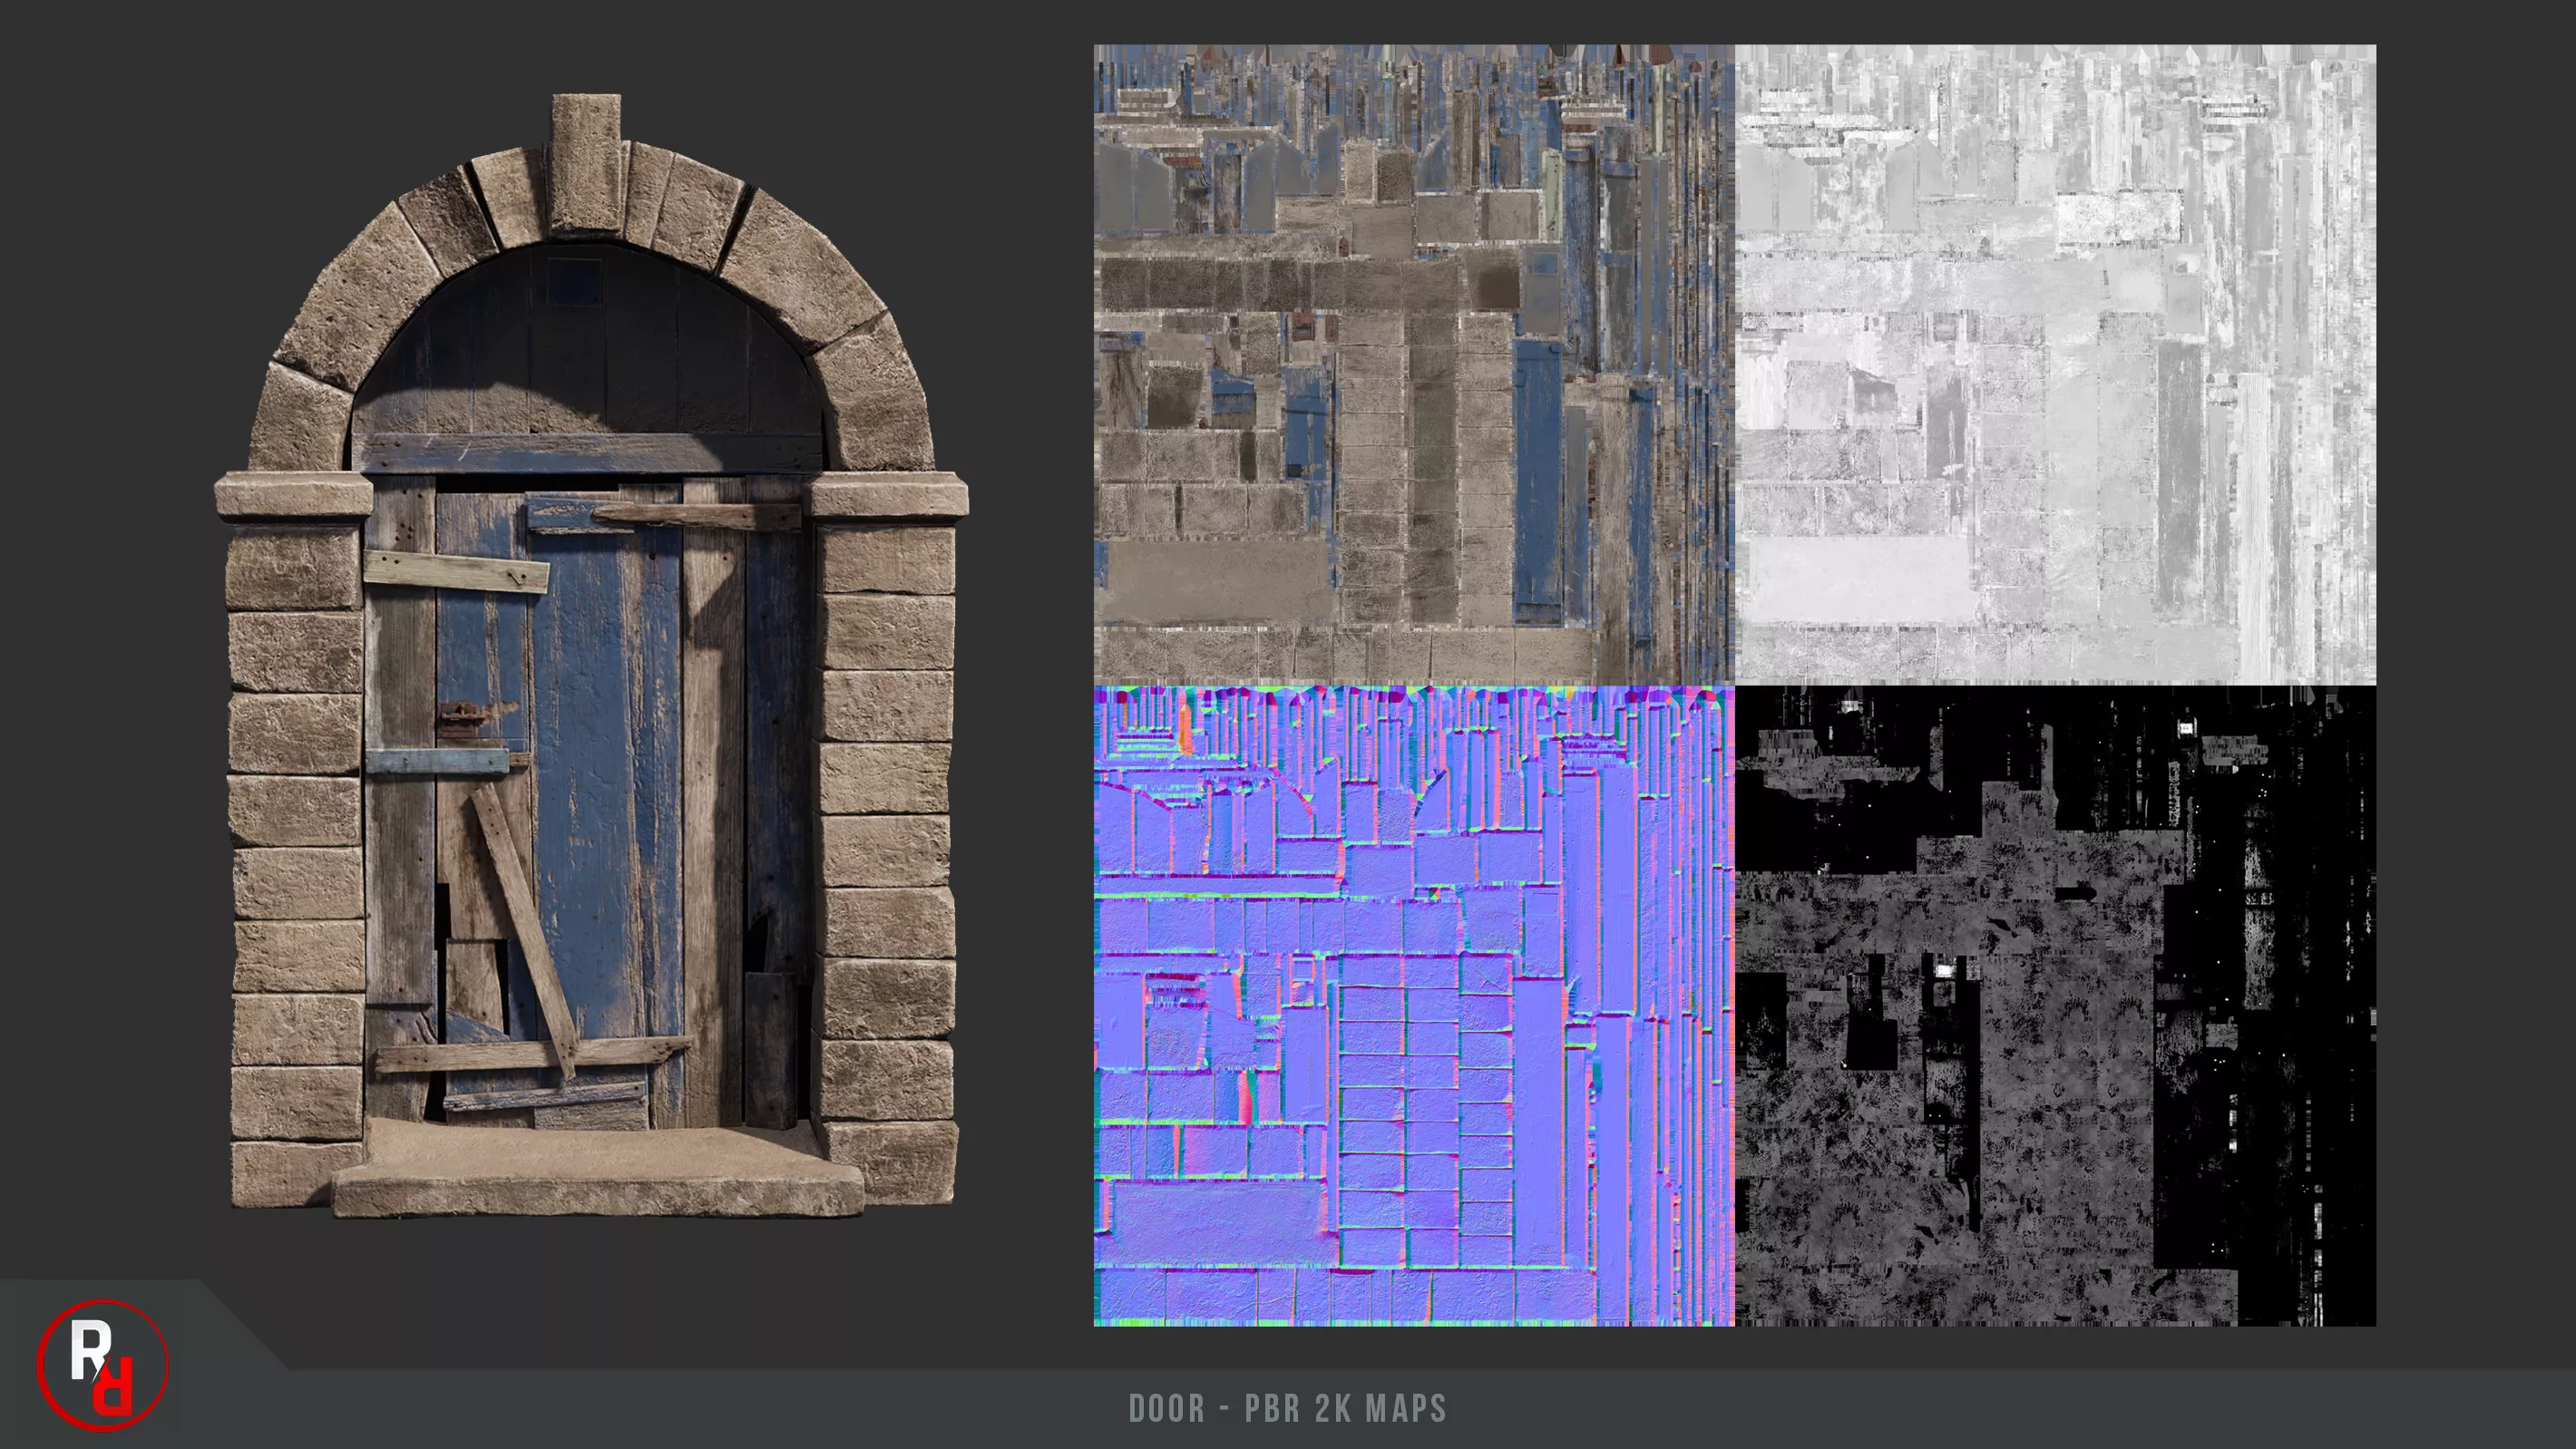This screenshot has width=2576, height=1449.
Task: Click the 'DOOR - PBR 2K MAPS' caption
Action: pos(1287,1408)
